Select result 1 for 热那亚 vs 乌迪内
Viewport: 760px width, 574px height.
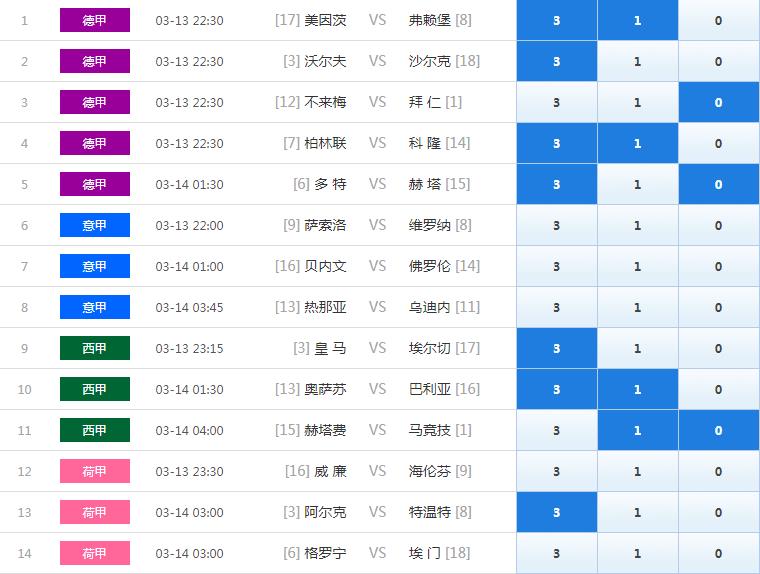637,307
